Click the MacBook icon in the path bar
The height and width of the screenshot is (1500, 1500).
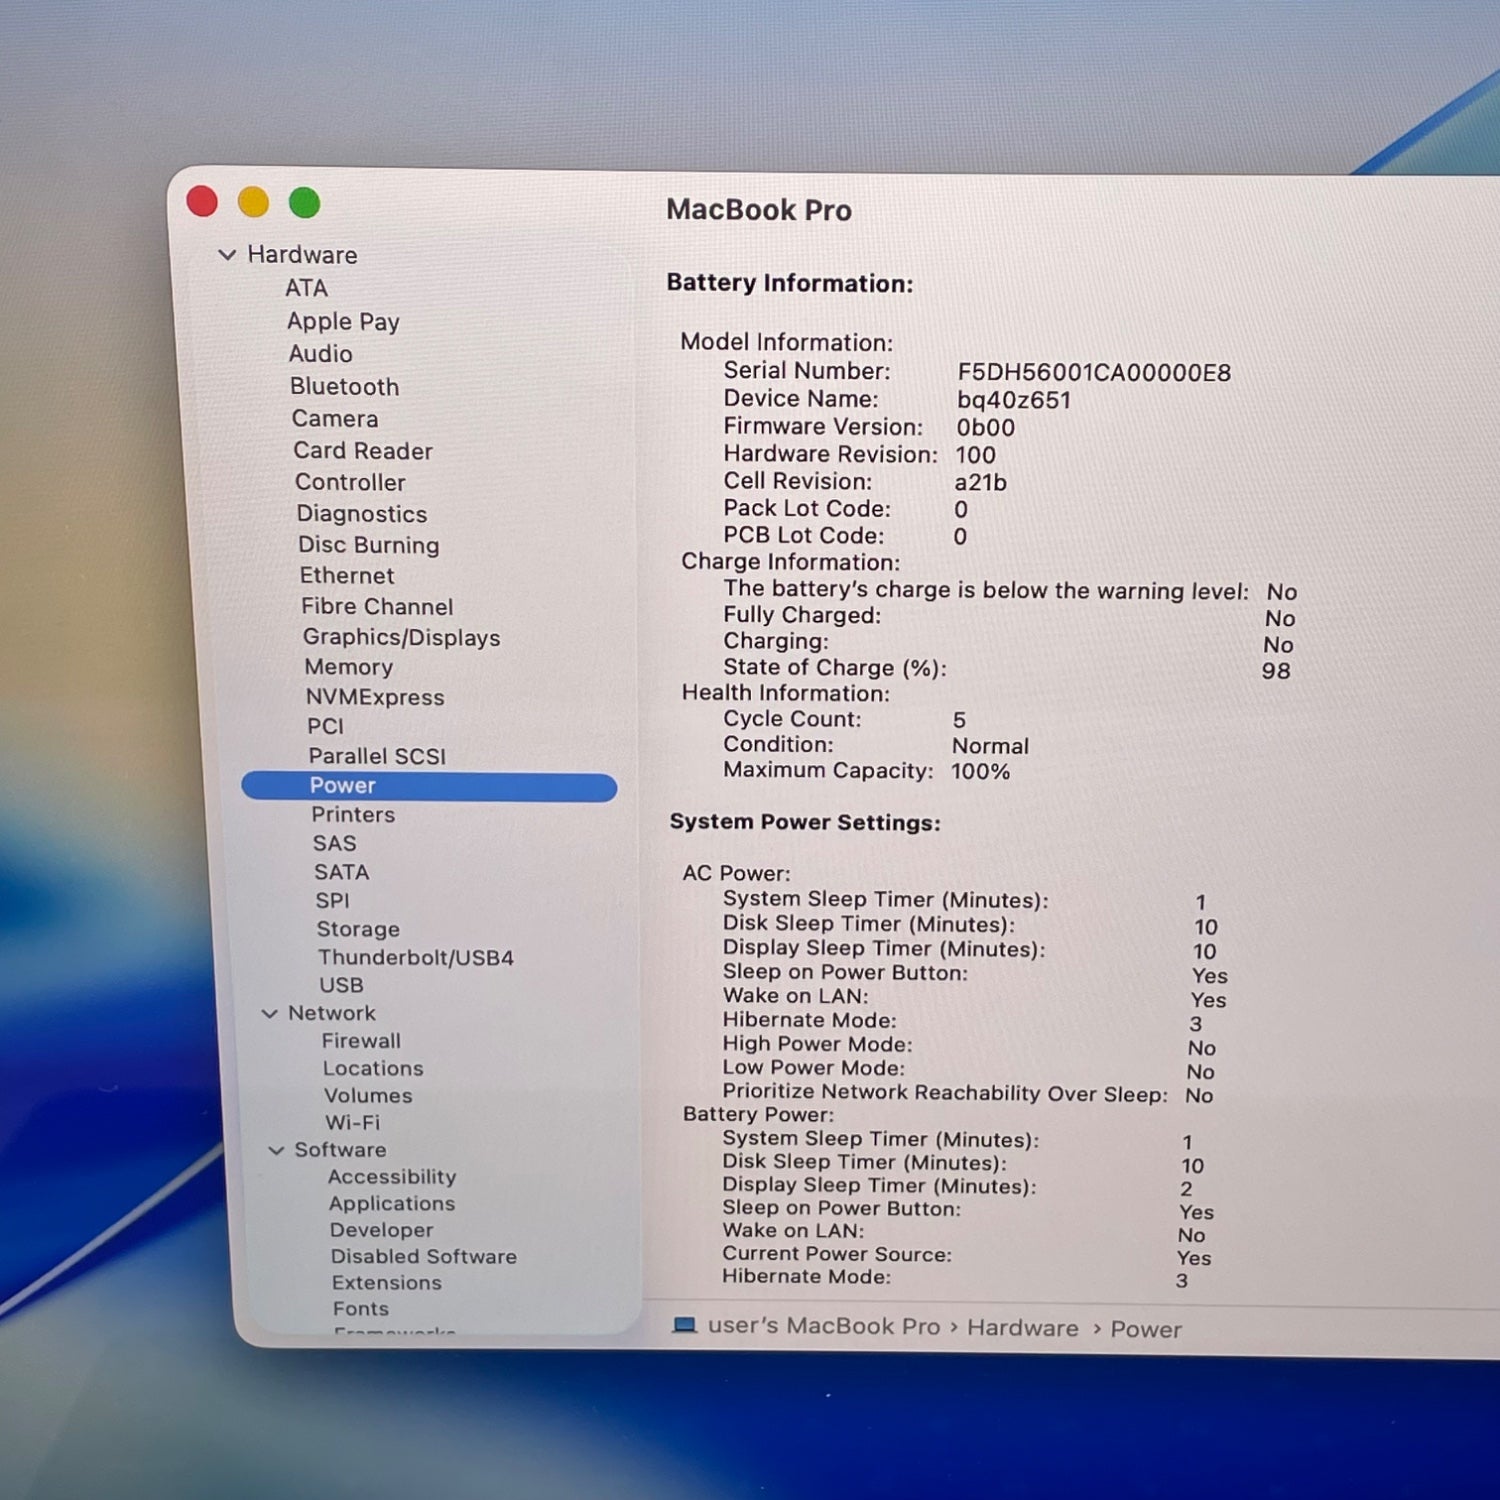click(x=685, y=1325)
